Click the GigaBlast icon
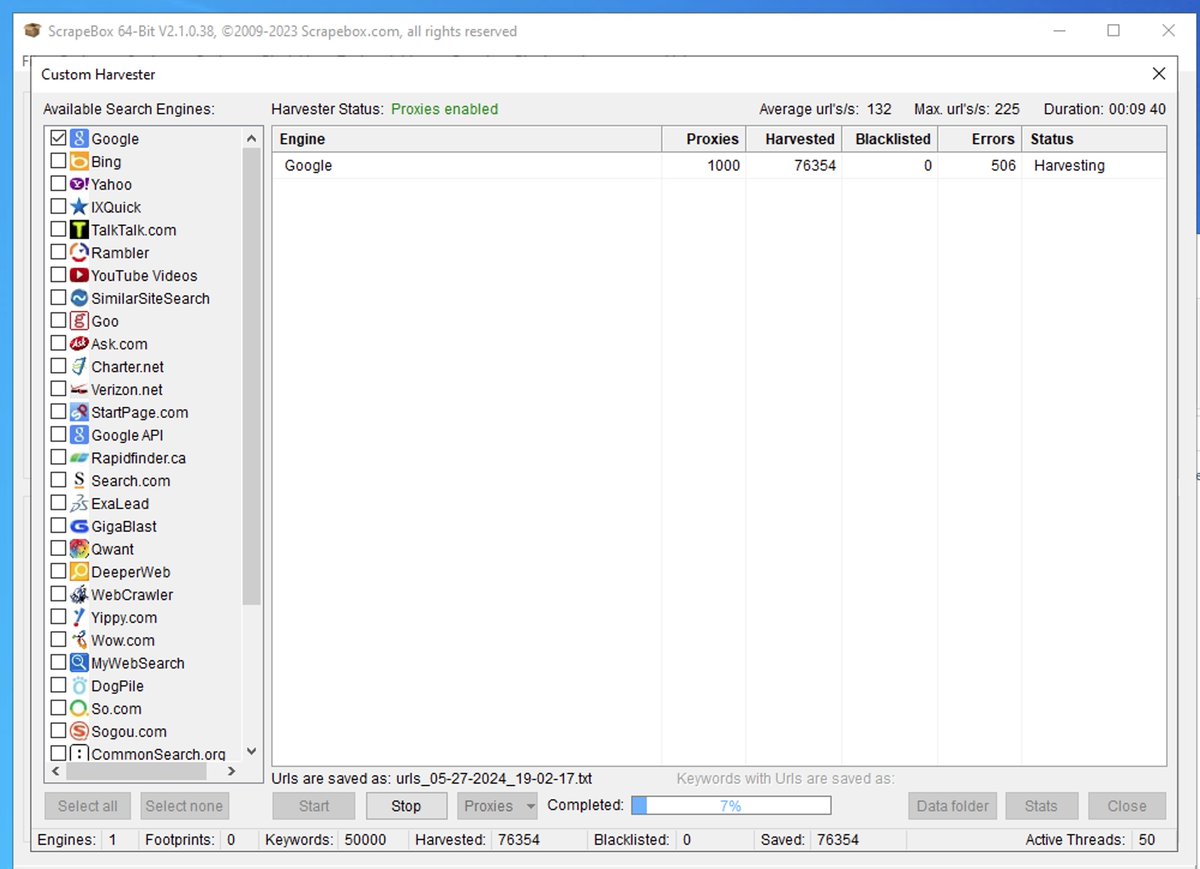1200x869 pixels. click(79, 526)
